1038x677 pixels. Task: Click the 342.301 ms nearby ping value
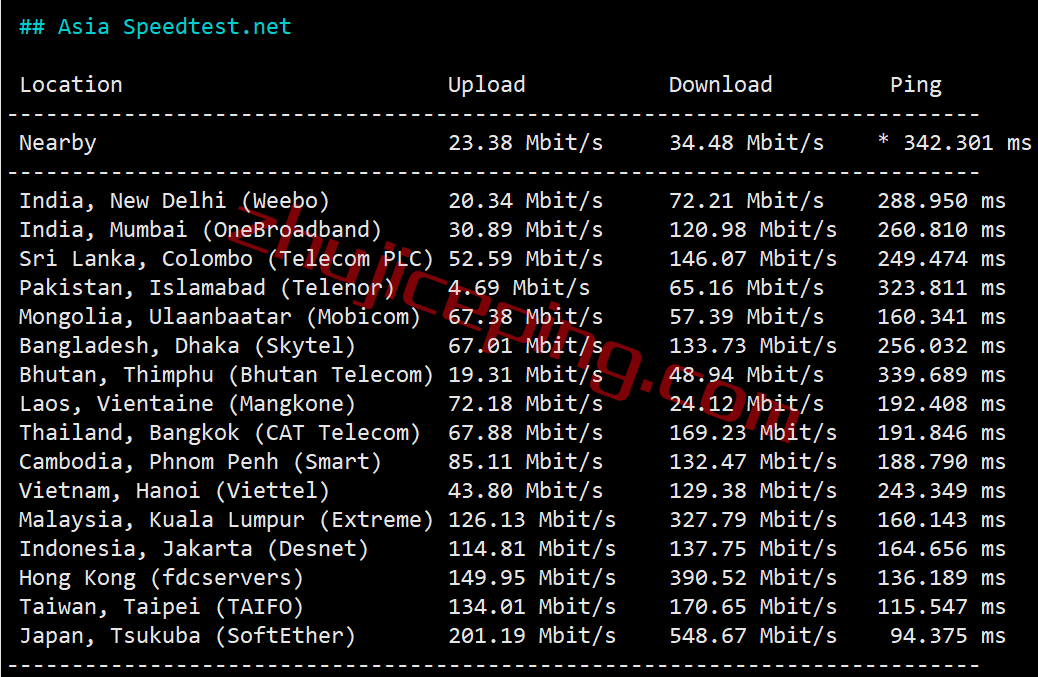pos(967,143)
